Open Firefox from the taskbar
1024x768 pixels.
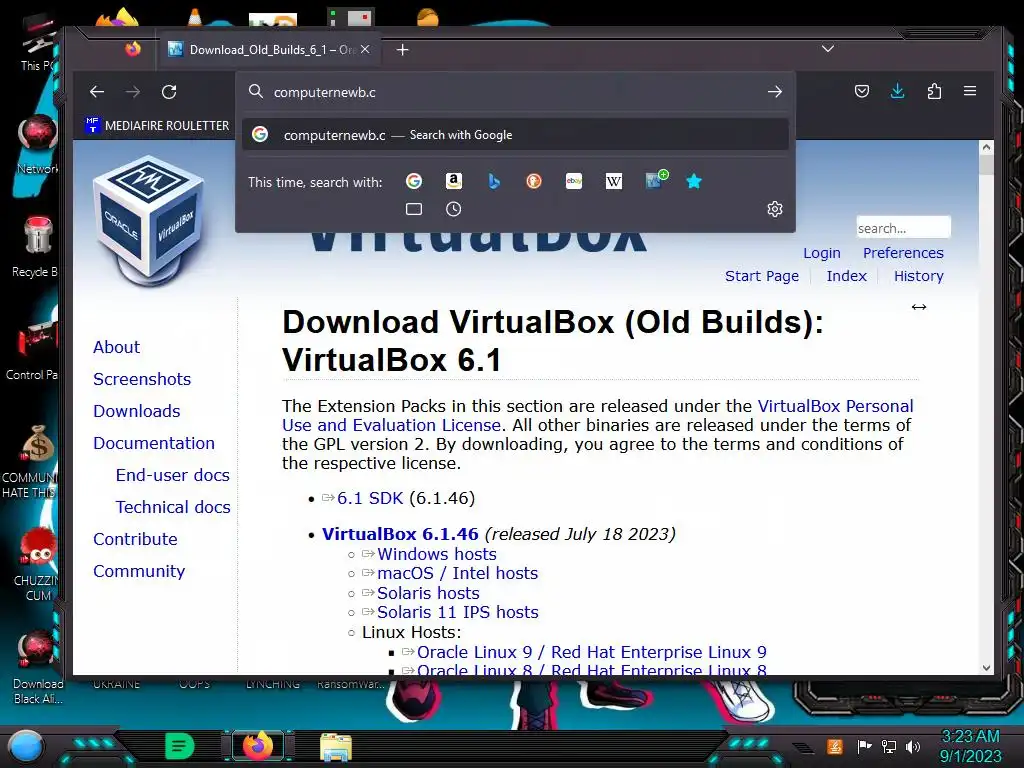[257, 746]
